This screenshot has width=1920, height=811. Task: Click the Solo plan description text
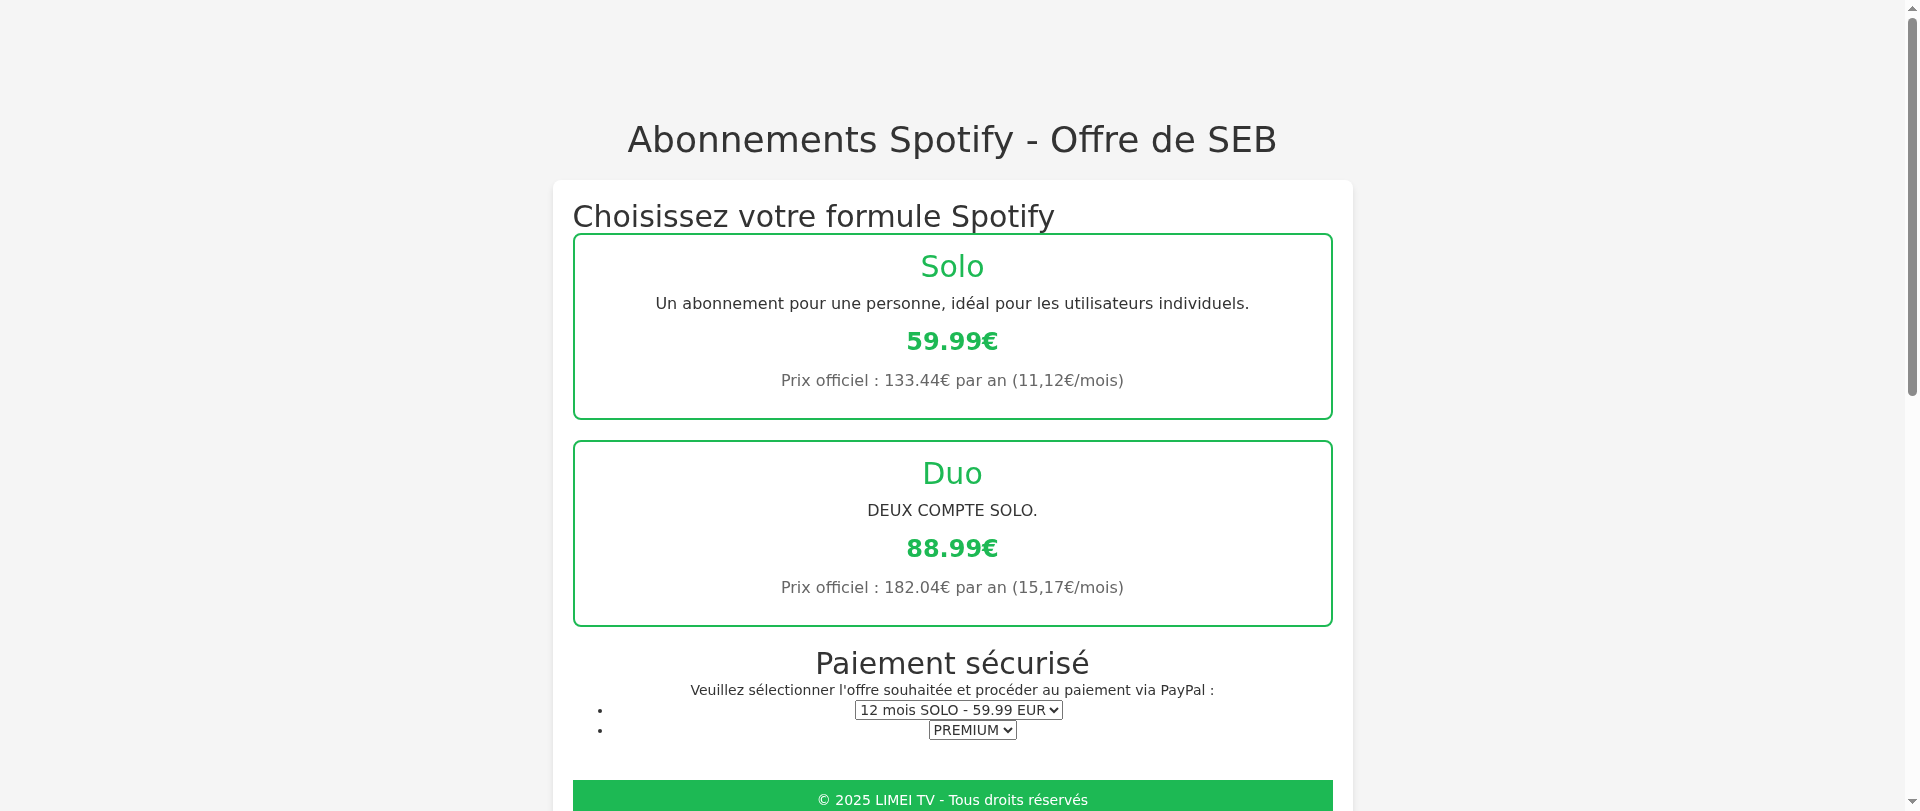tap(952, 304)
